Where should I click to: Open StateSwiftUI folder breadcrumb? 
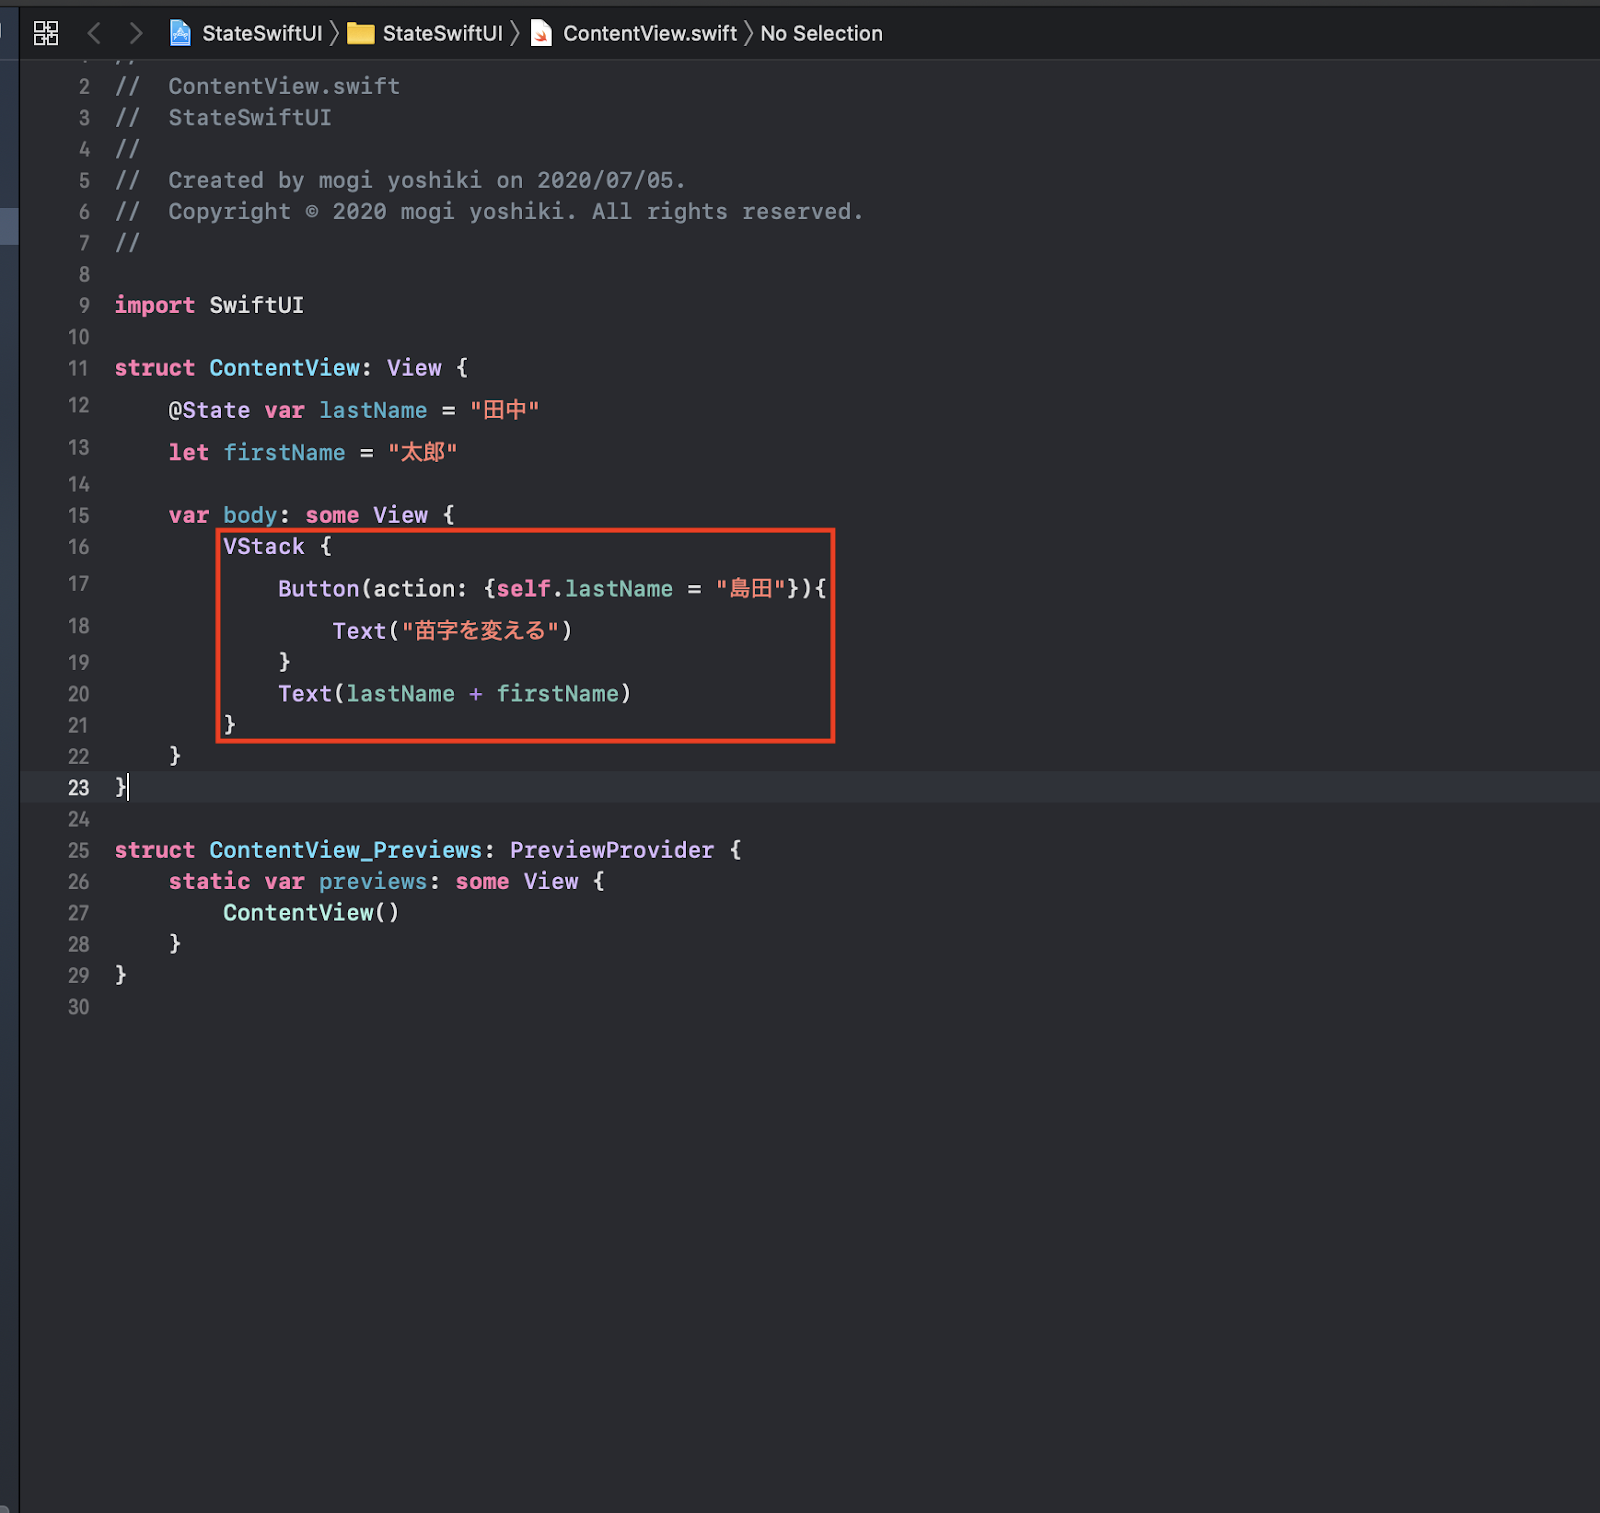[x=442, y=33]
